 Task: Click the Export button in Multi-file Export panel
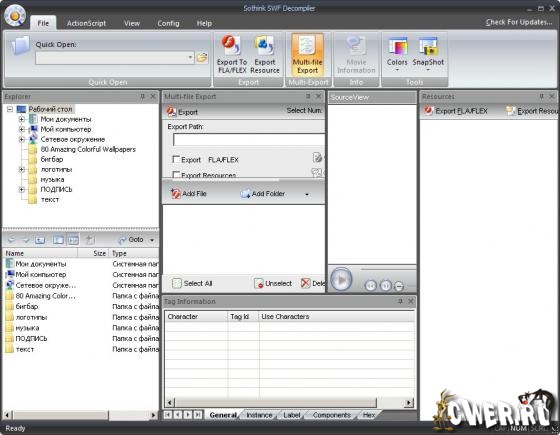point(182,112)
